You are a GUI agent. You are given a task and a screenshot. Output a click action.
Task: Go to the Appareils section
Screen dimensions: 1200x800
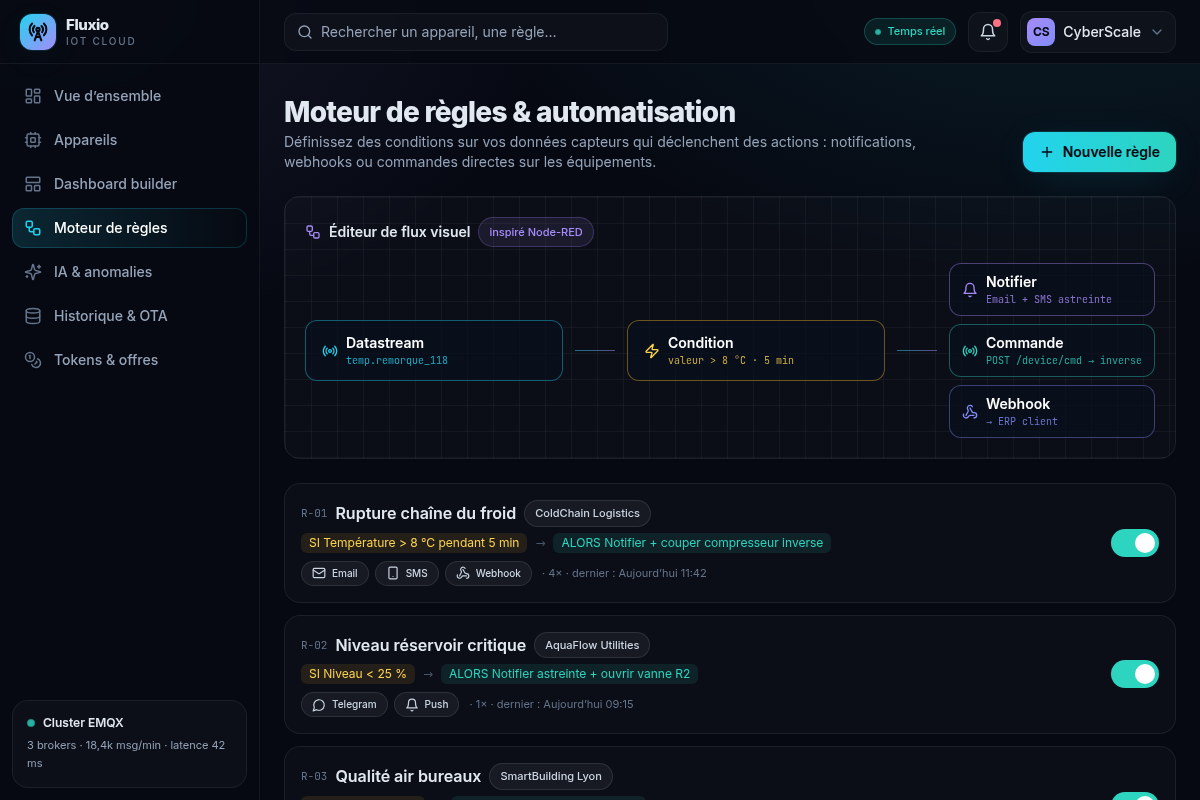click(x=129, y=140)
